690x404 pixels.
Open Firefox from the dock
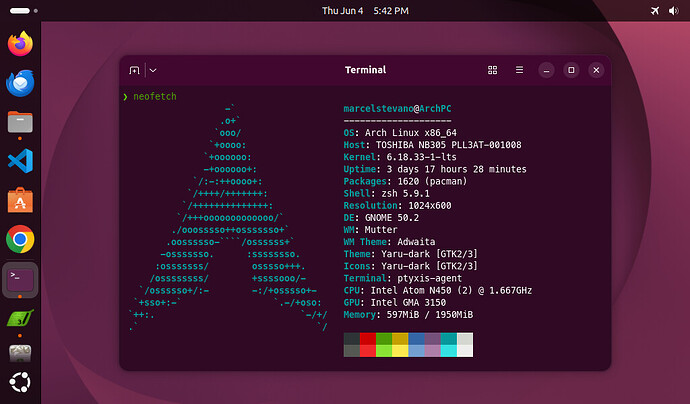pos(20,44)
